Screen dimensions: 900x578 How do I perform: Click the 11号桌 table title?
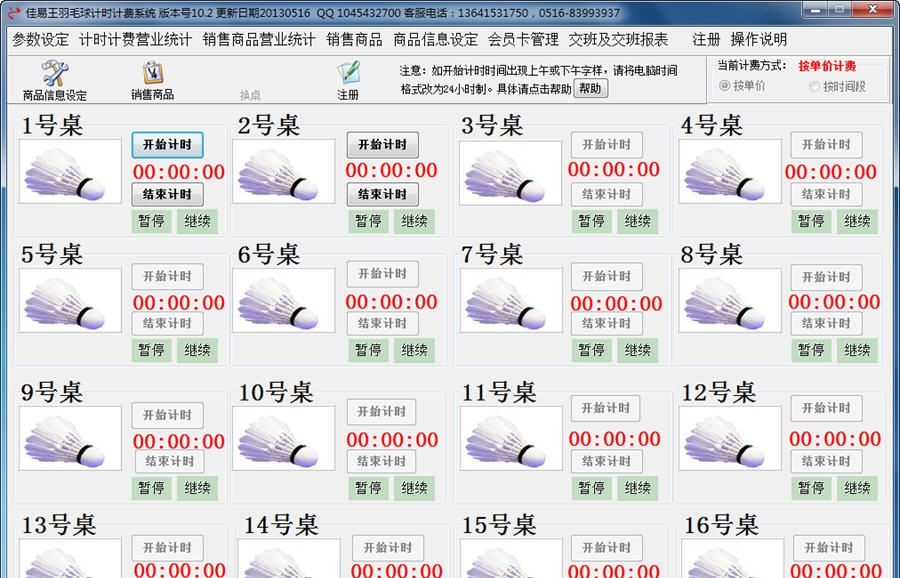(x=499, y=393)
